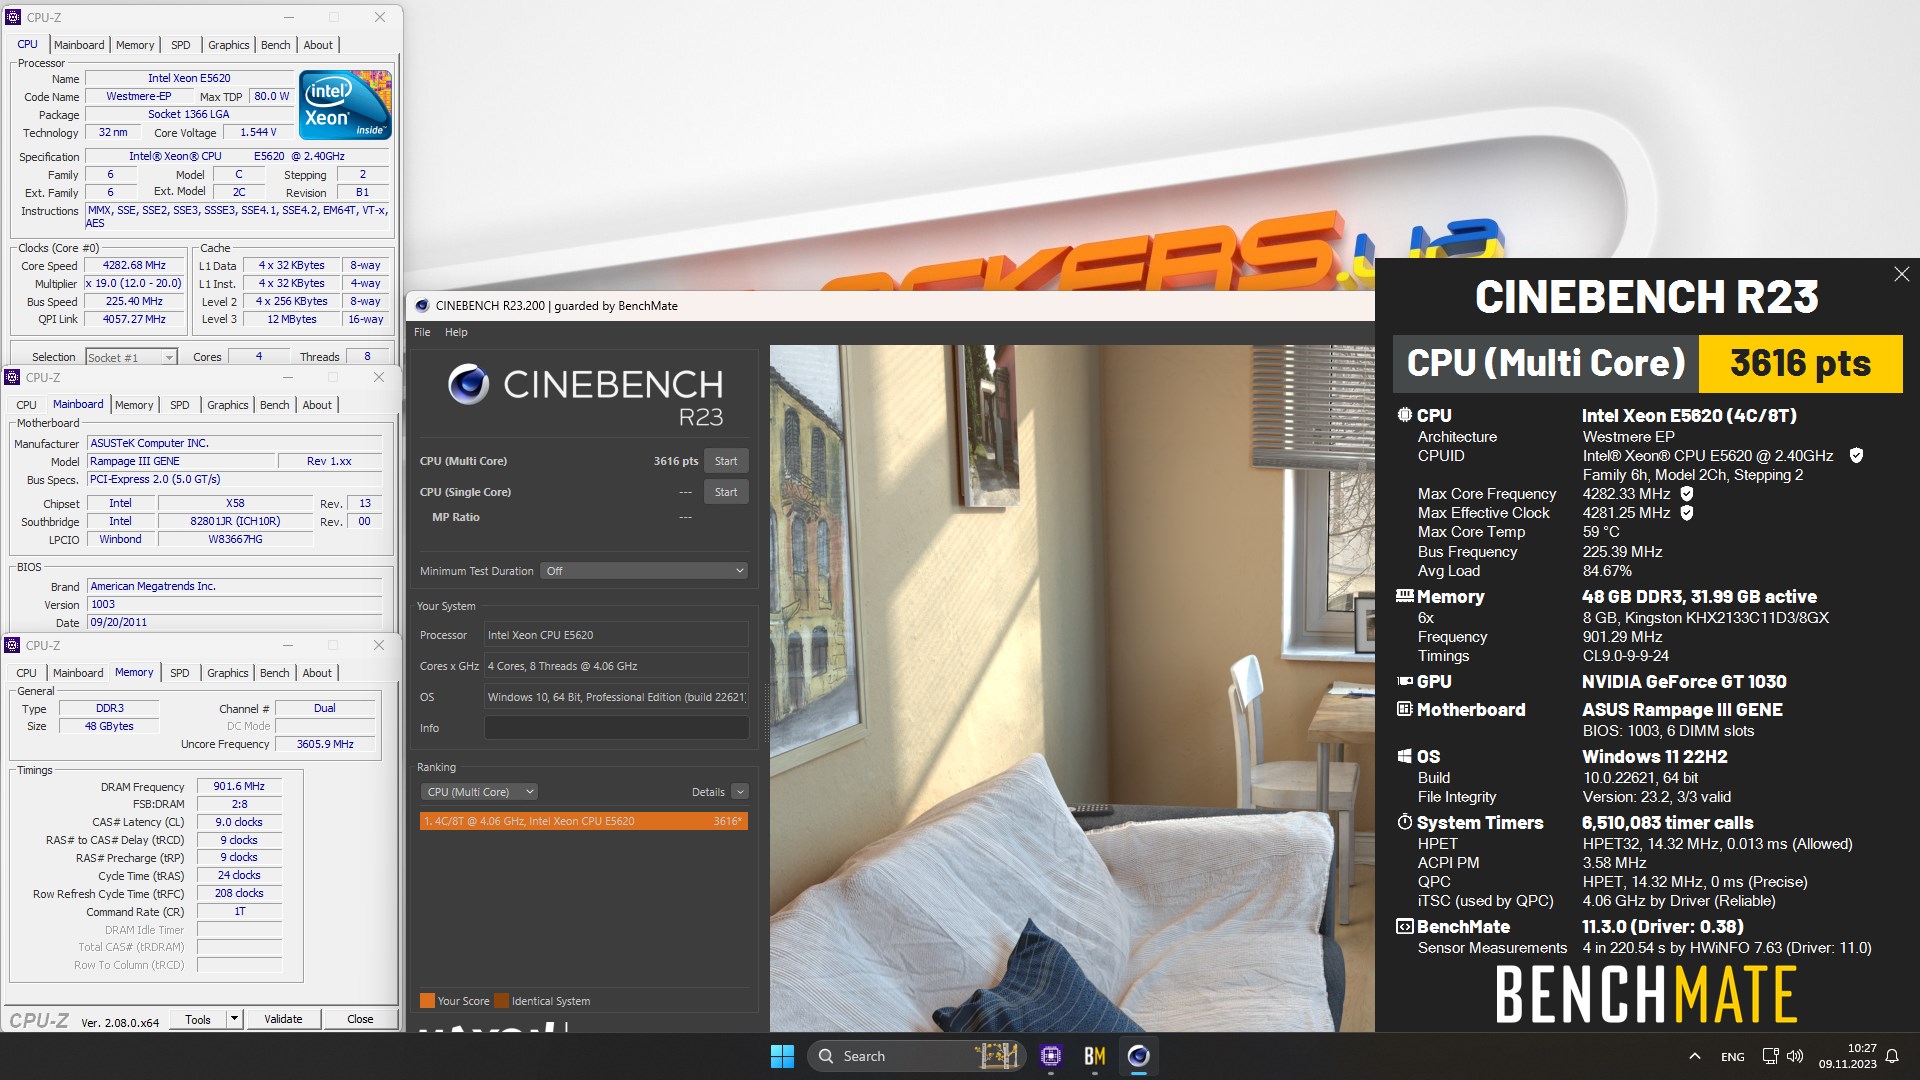This screenshot has width=1920, height=1080.
Task: Click the Memory icon in BenchMate panel
Action: coord(1405,596)
